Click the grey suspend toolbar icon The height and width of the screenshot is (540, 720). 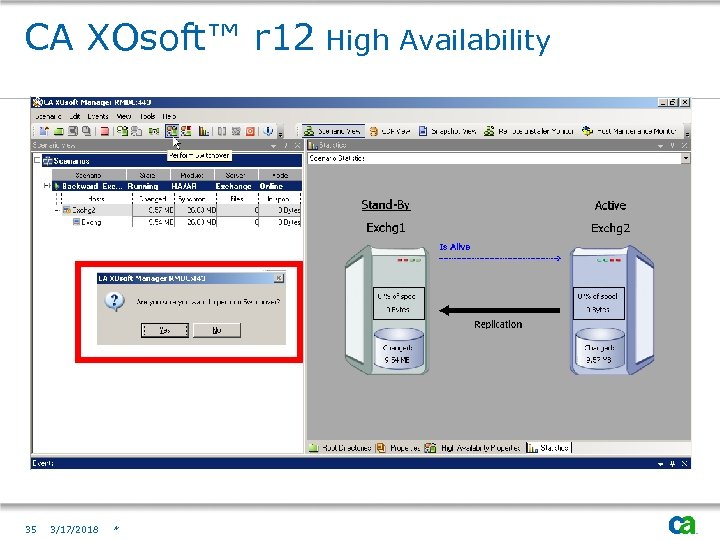pyautogui.click(x=222, y=131)
